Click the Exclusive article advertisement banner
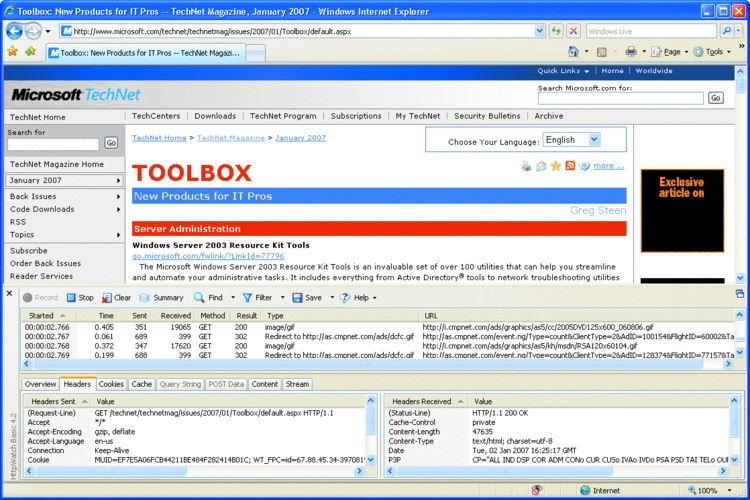The height and width of the screenshot is (500, 750). coord(682,211)
